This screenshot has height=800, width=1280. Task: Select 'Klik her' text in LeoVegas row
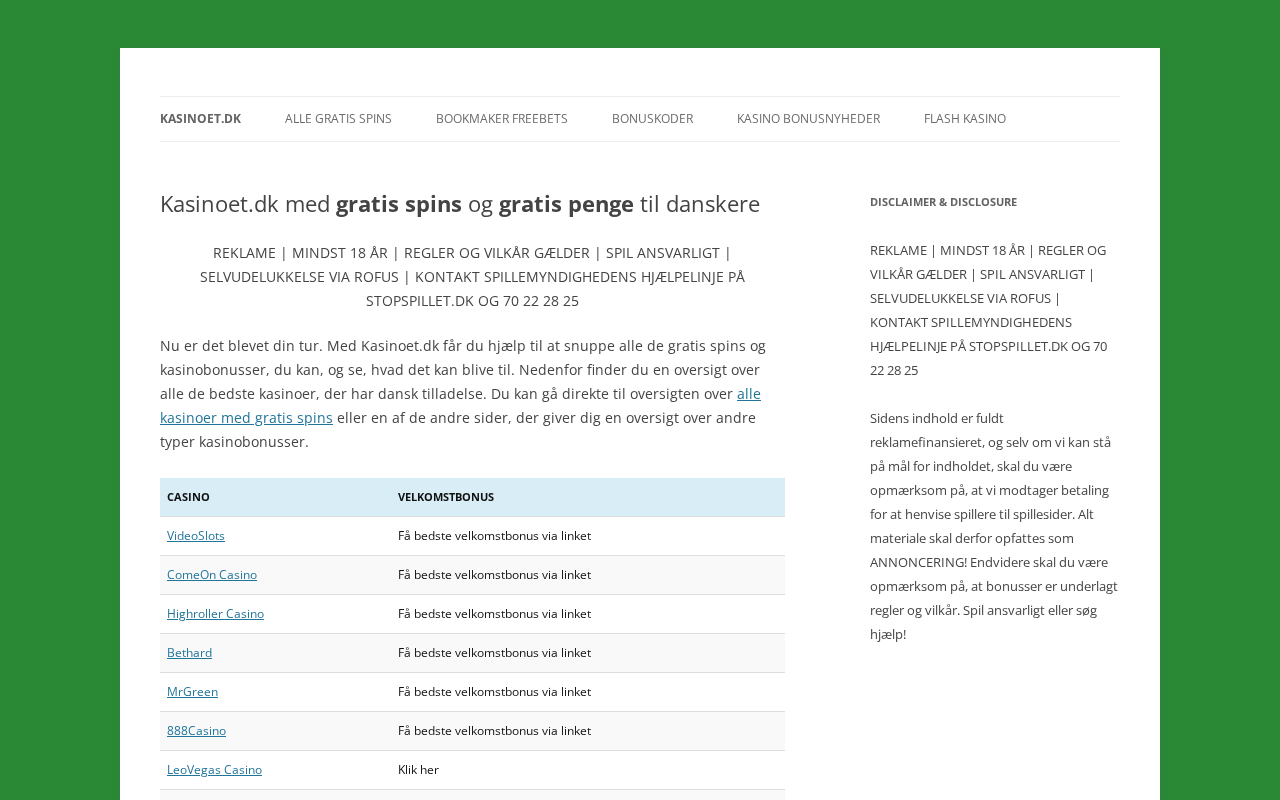coord(418,770)
